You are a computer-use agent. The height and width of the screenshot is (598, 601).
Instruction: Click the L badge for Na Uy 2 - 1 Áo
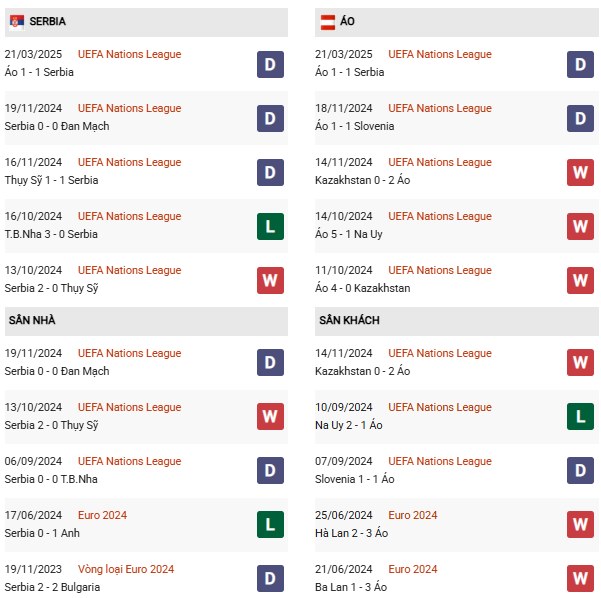[x=580, y=416]
